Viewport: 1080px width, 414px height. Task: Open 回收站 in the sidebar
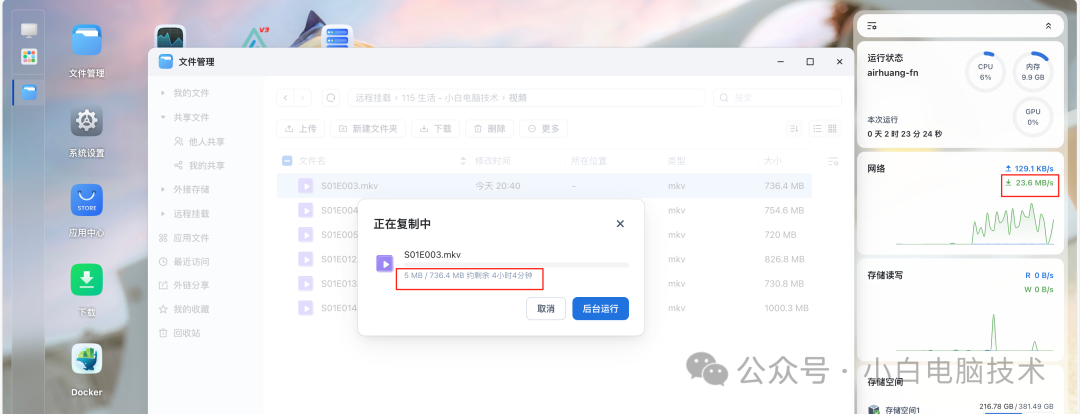(x=180, y=333)
